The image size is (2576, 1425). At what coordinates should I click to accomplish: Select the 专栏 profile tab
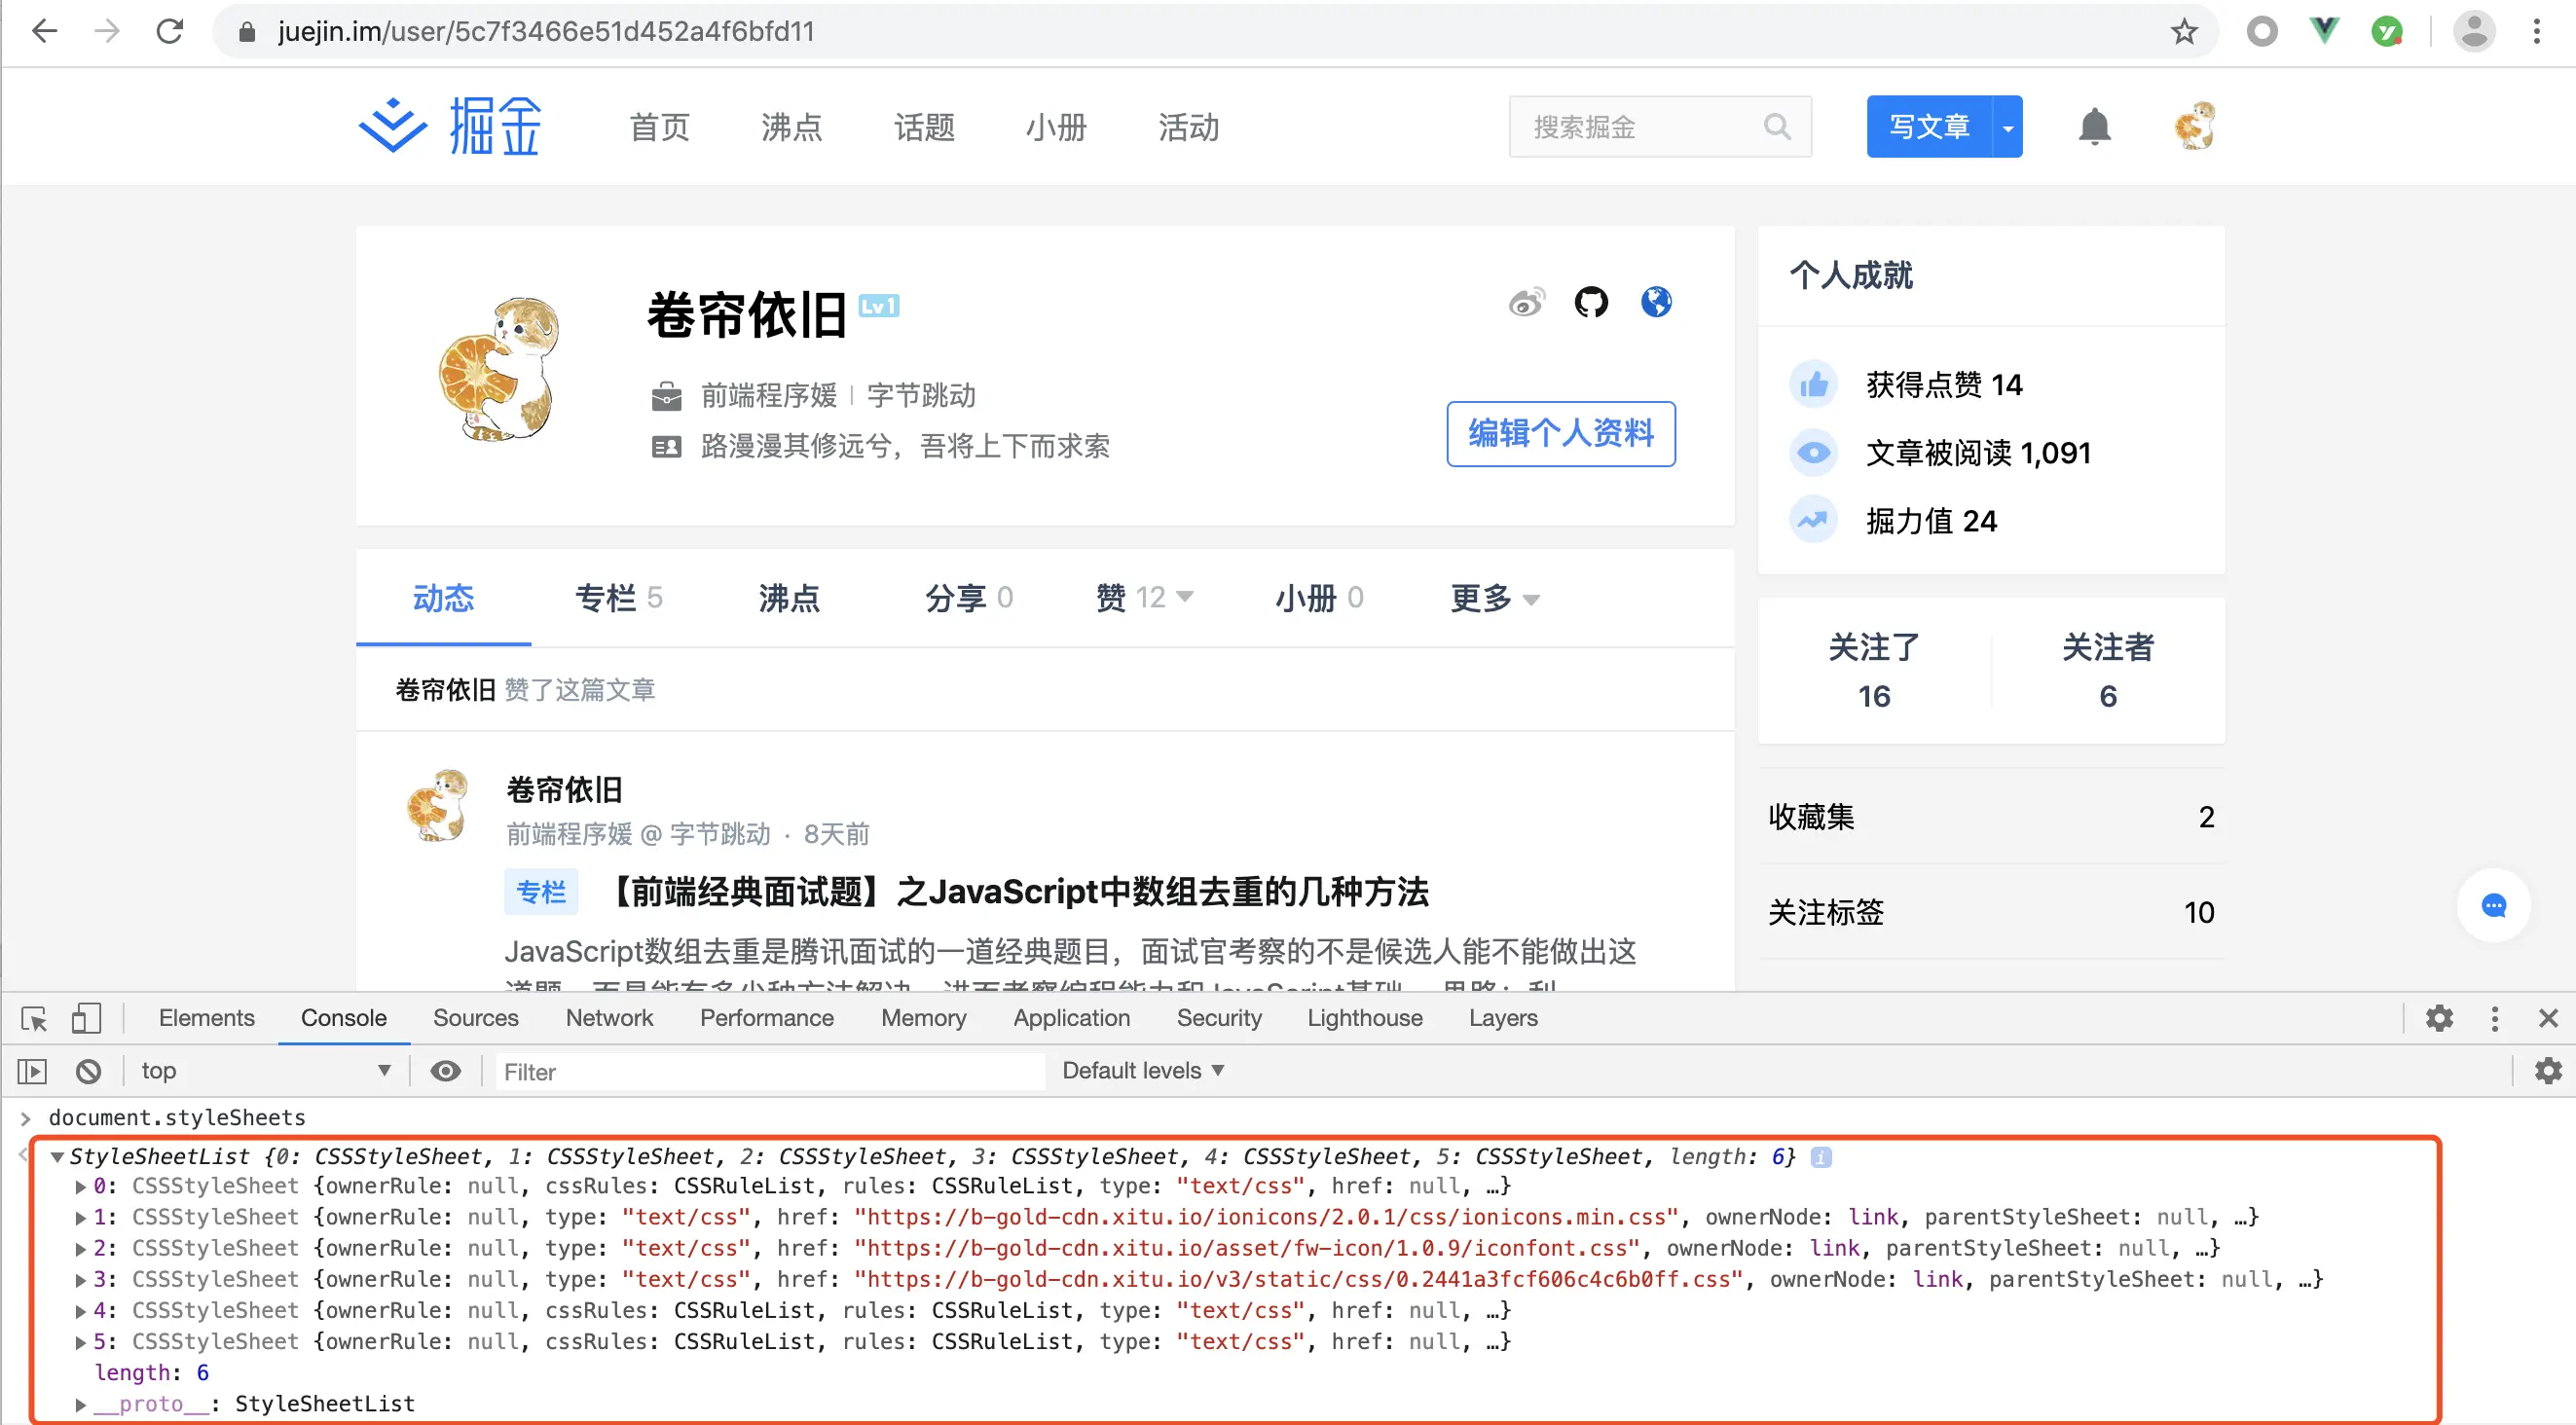point(617,598)
